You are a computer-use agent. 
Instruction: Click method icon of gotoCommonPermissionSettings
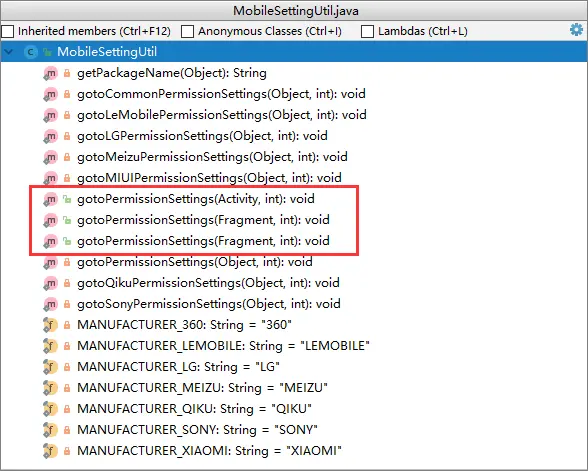coord(50,94)
